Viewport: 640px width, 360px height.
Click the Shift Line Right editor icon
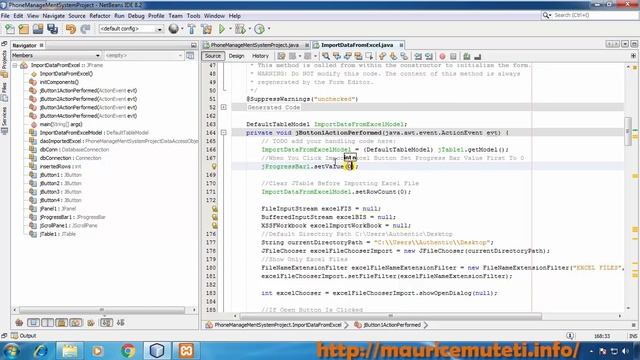point(429,56)
